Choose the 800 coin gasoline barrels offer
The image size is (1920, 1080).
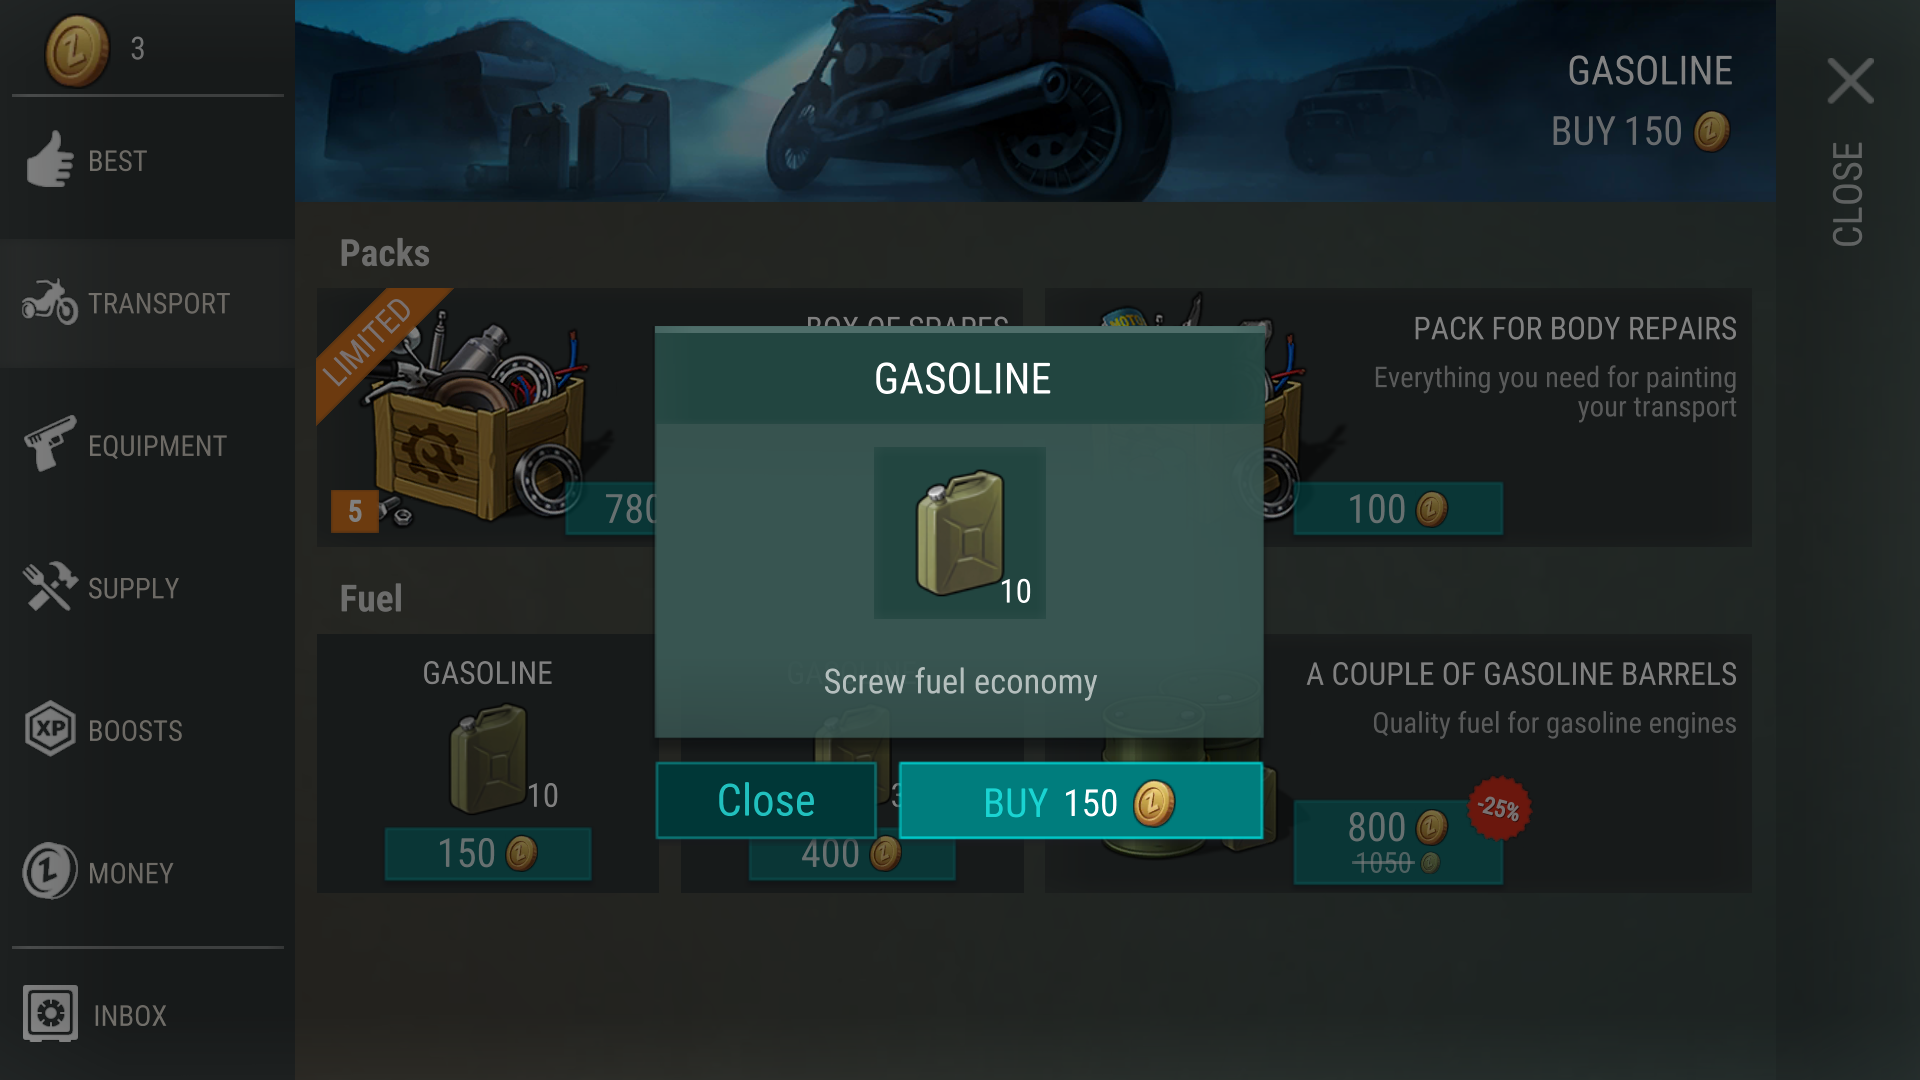click(1398, 841)
